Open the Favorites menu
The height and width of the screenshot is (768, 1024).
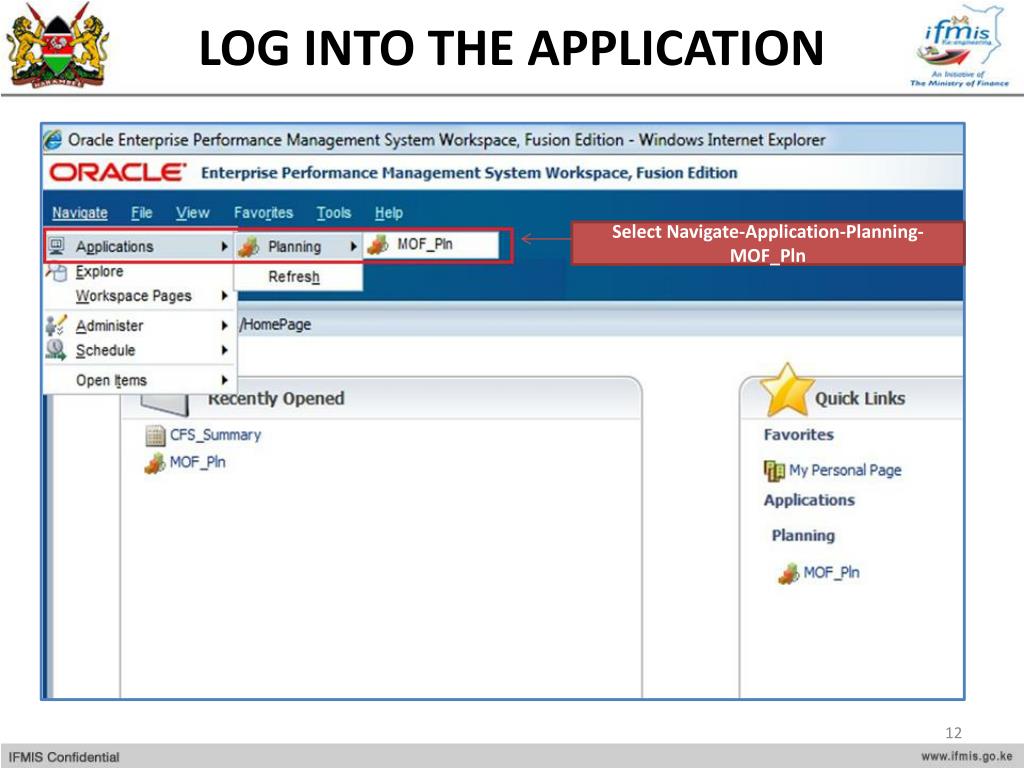click(263, 213)
